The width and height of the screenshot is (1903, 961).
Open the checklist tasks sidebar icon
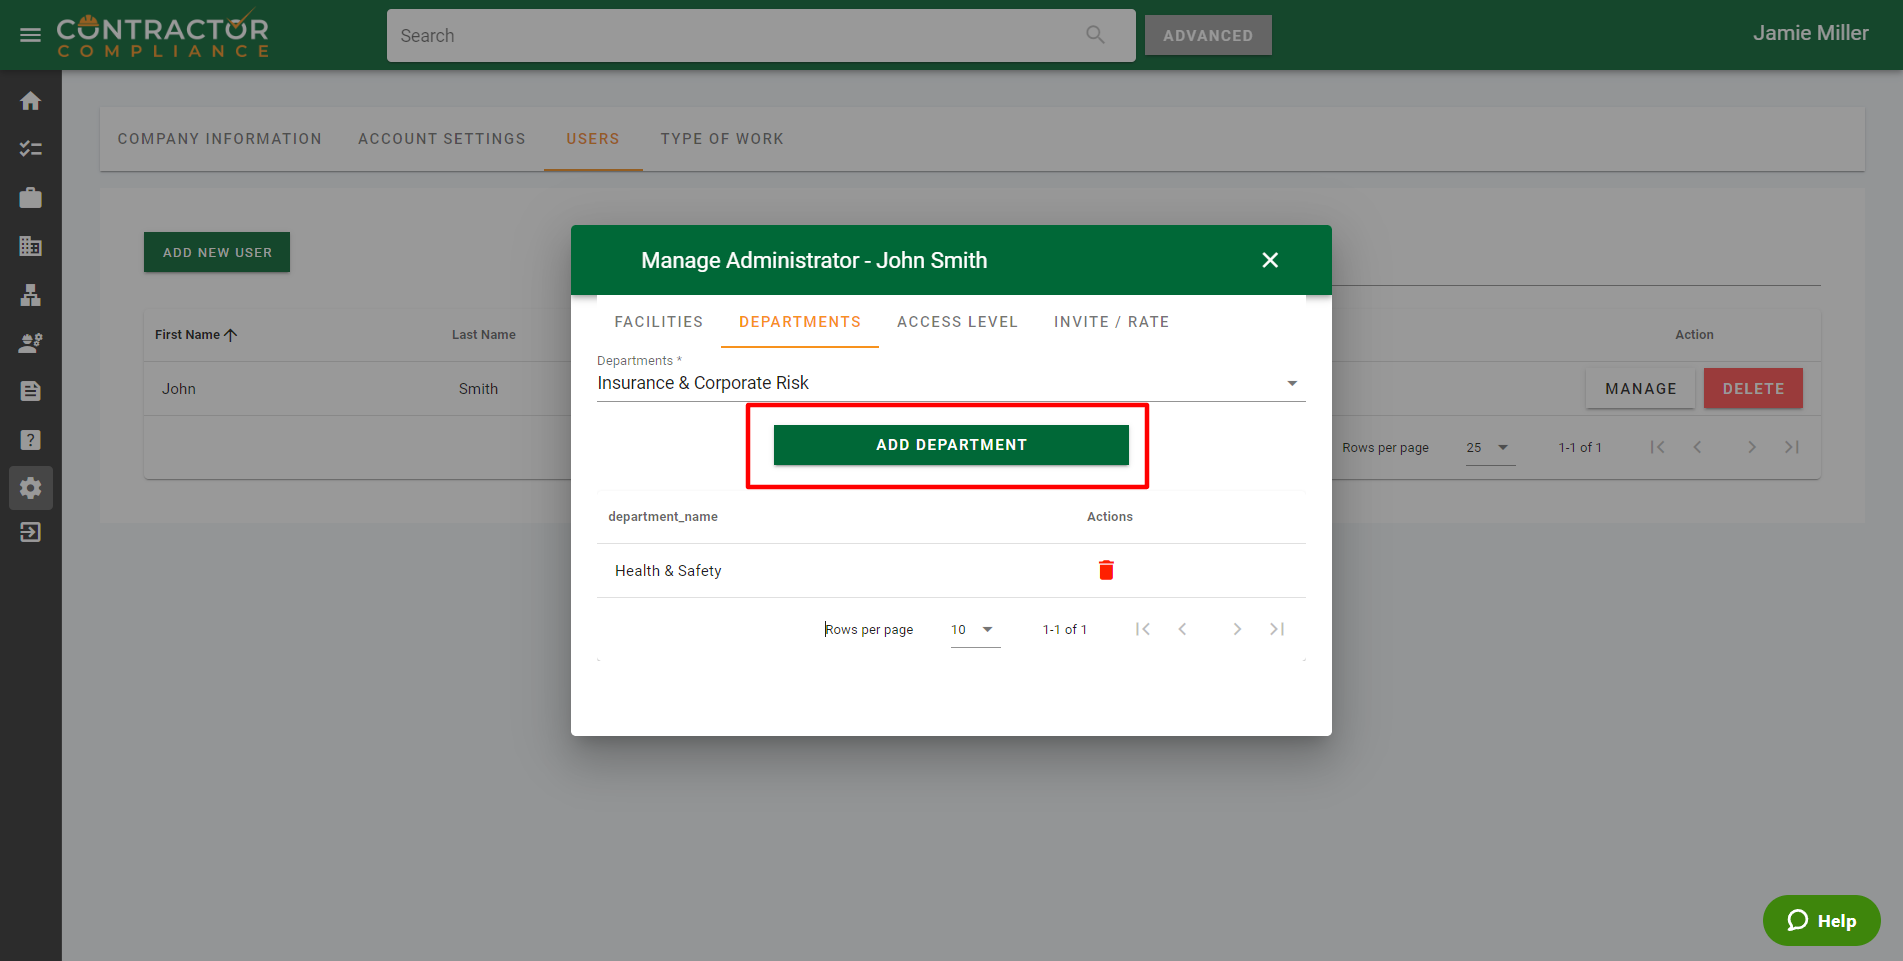[30, 149]
